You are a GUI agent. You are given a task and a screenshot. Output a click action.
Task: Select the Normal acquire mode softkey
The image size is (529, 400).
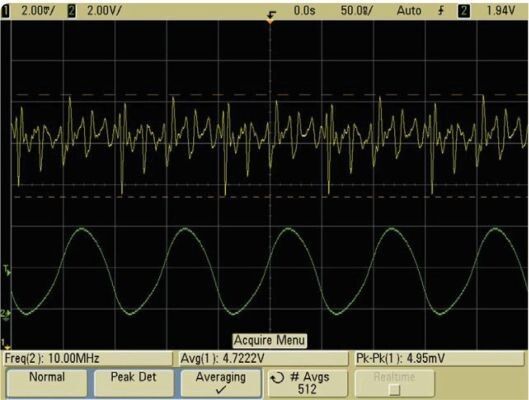click(47, 383)
